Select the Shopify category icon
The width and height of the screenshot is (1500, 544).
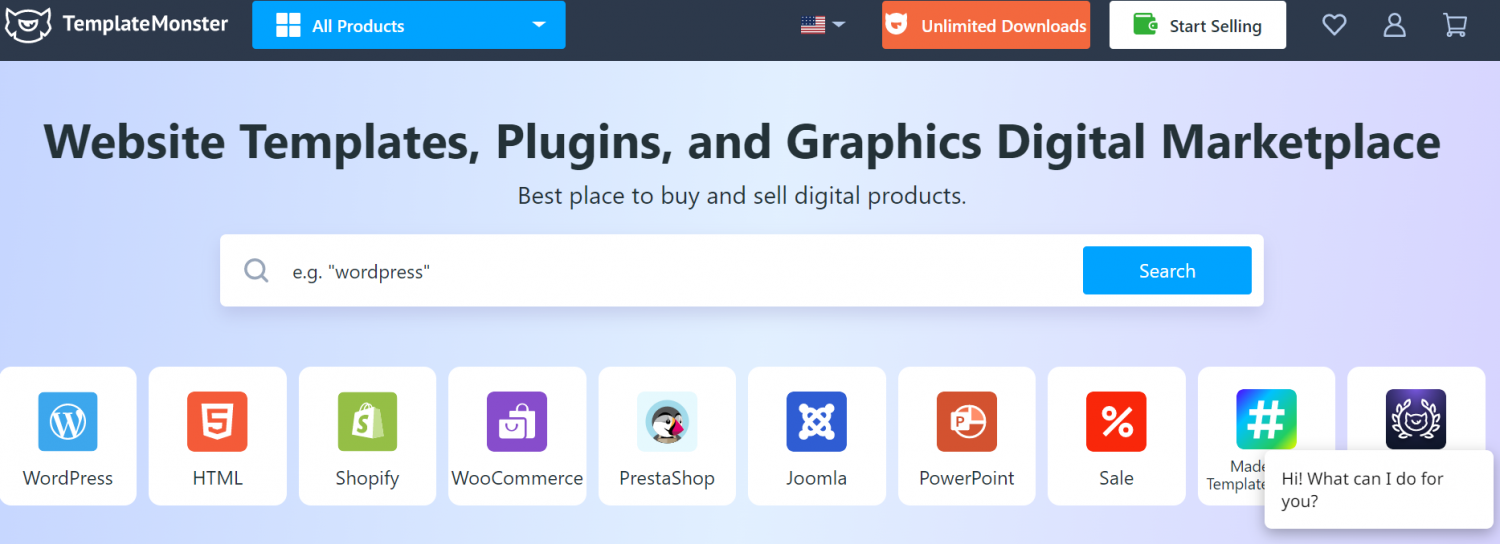[x=367, y=421]
